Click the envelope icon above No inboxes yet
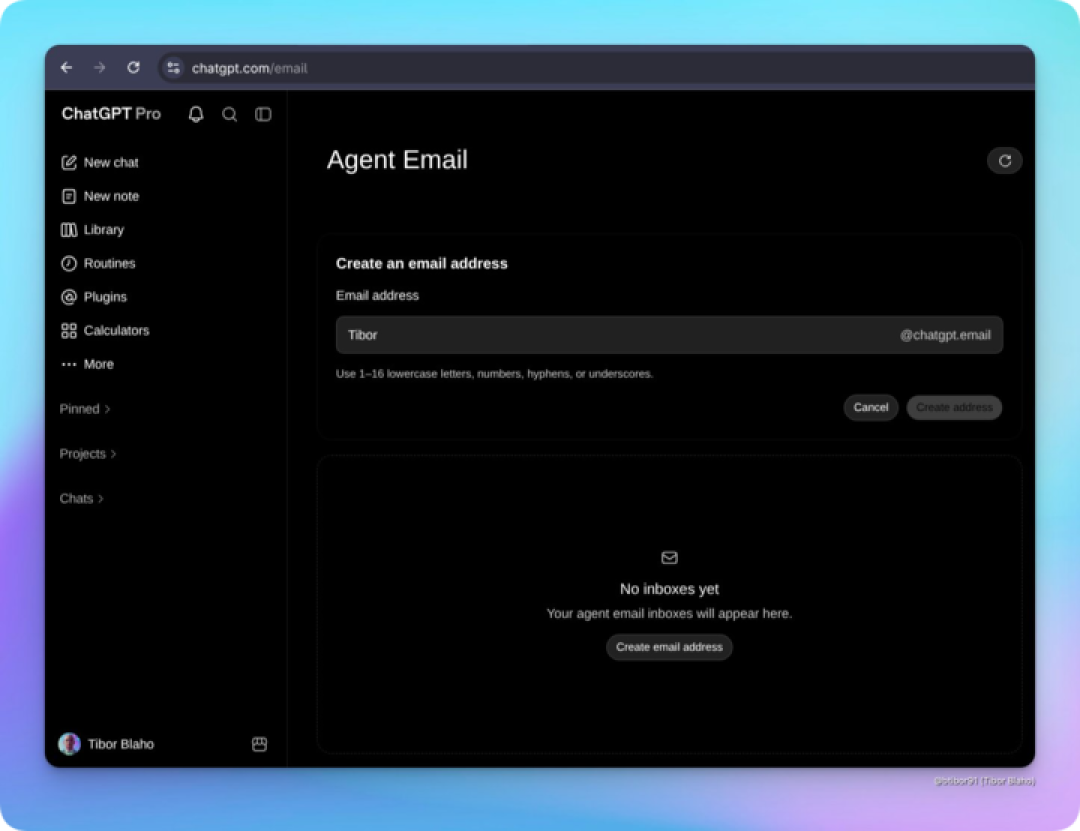Viewport: 1080px width, 831px height. pyautogui.click(x=669, y=557)
